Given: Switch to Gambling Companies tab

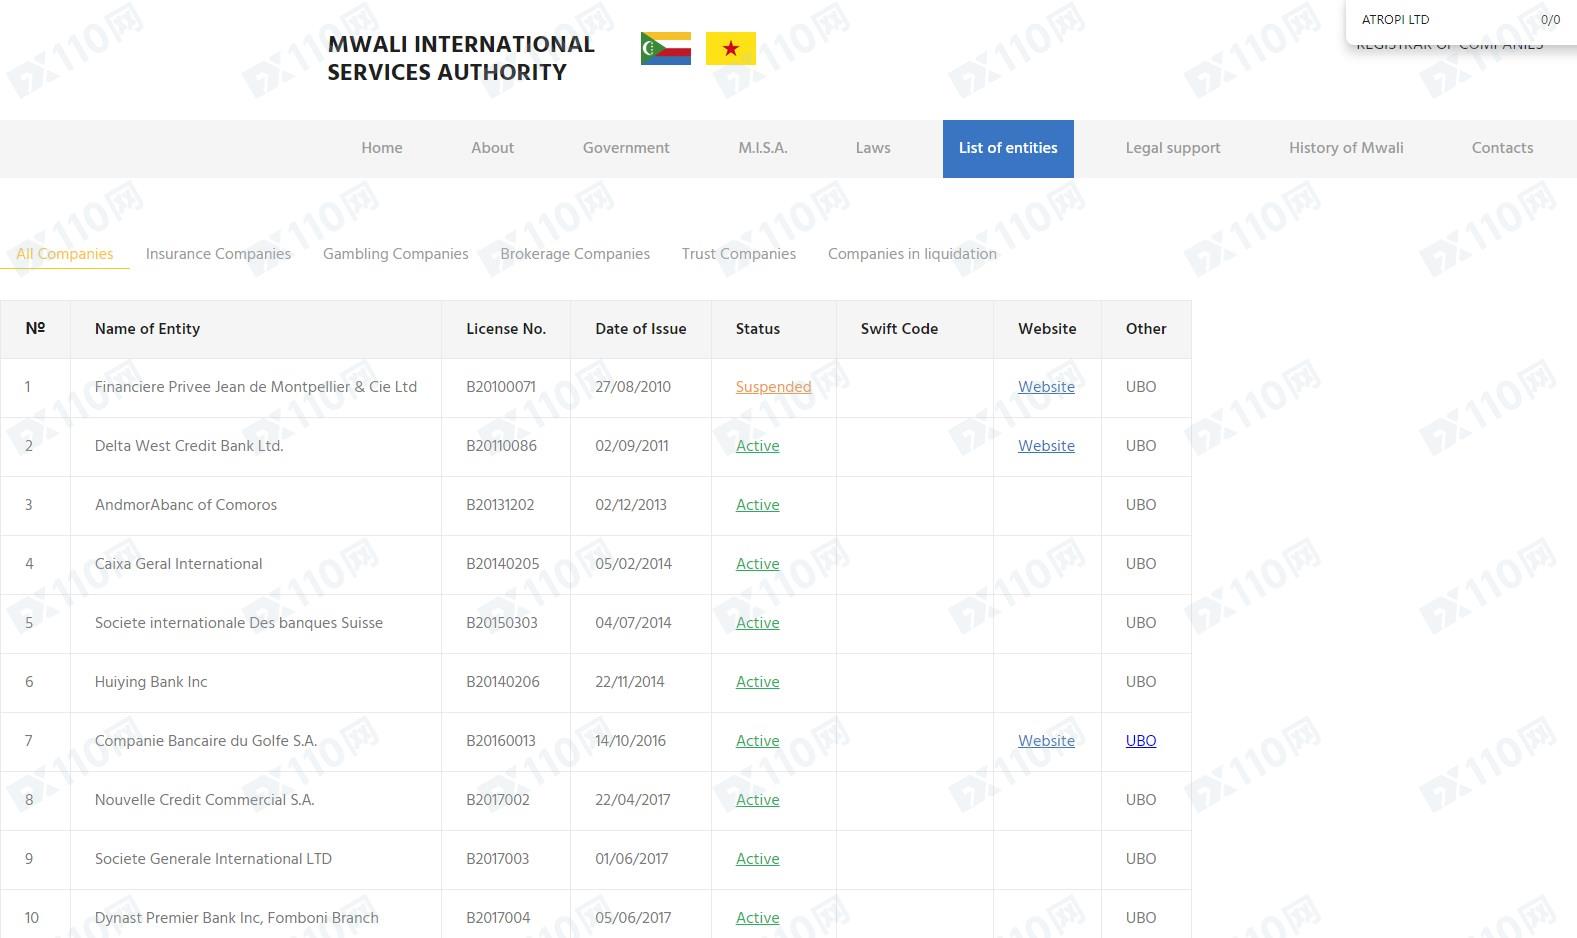Looking at the screenshot, I should pos(396,254).
